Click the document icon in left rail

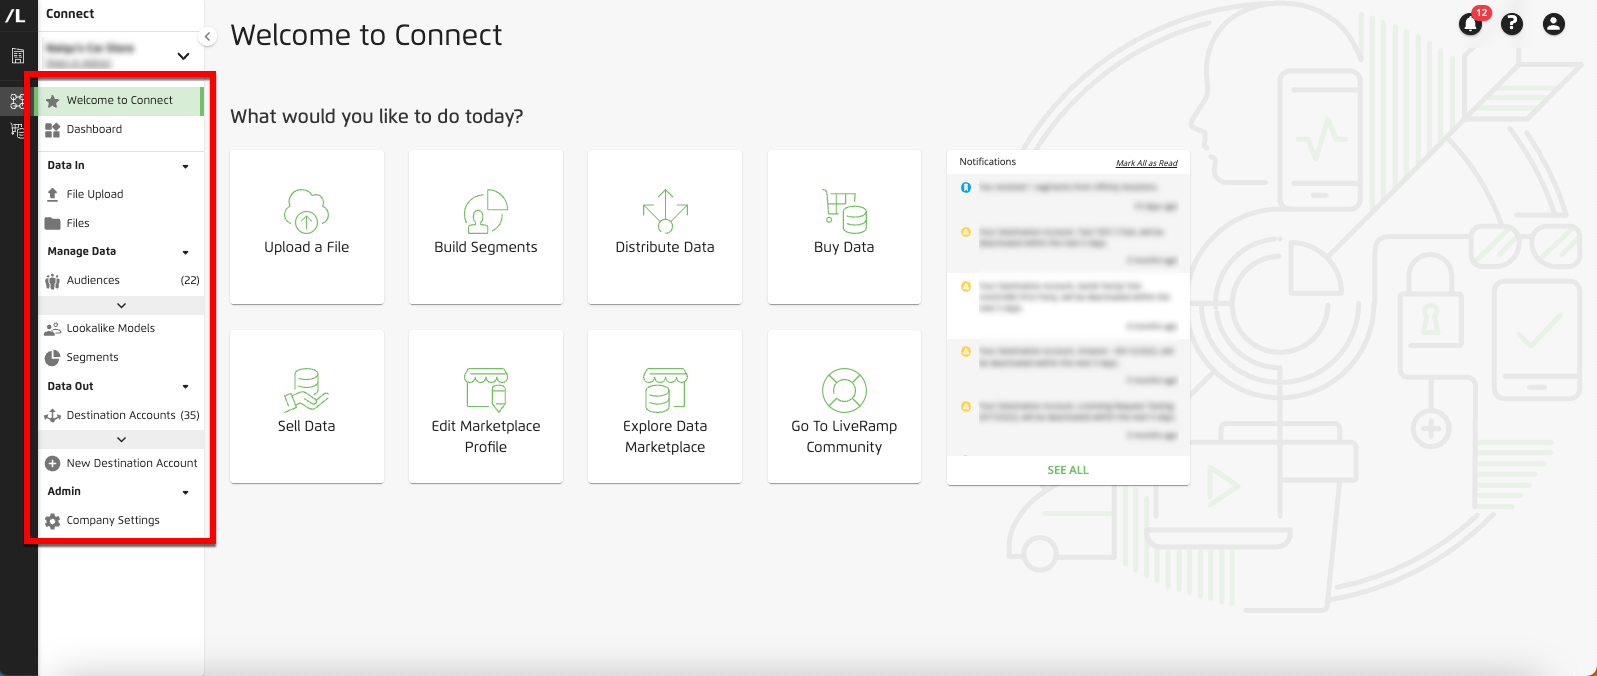17,56
